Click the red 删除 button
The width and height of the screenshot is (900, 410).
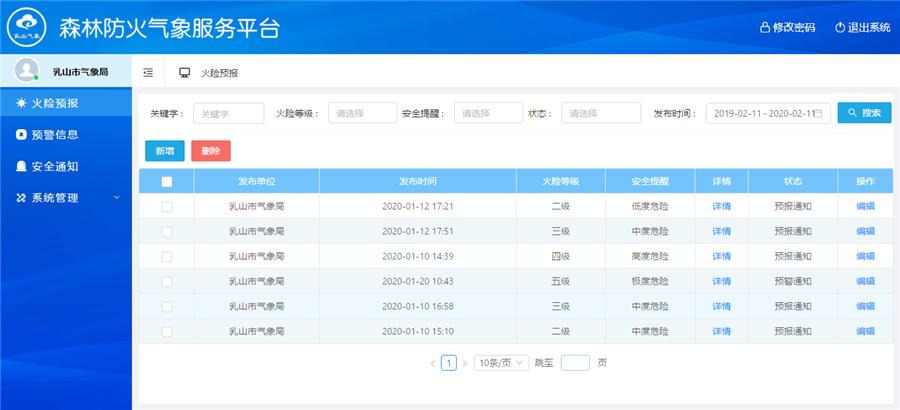point(210,151)
